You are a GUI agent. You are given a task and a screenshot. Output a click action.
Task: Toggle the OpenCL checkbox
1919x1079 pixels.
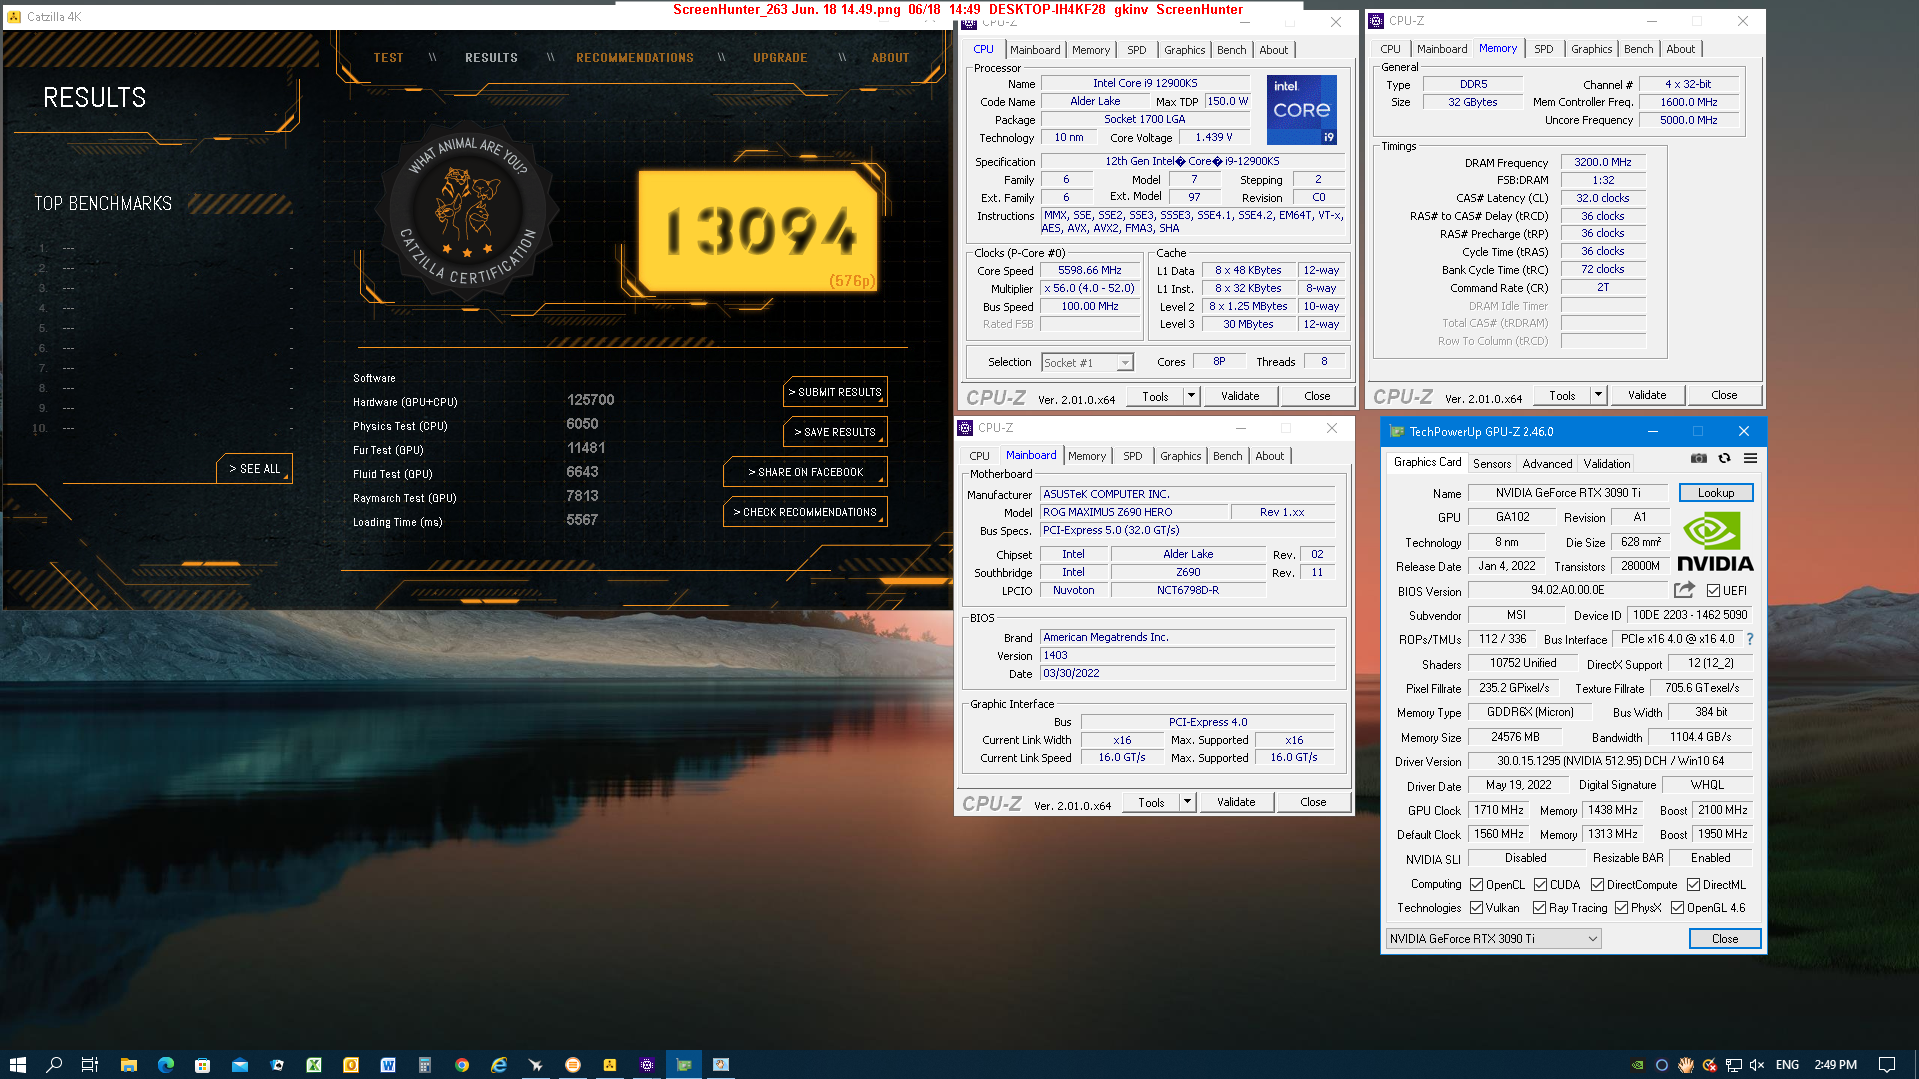click(1476, 885)
